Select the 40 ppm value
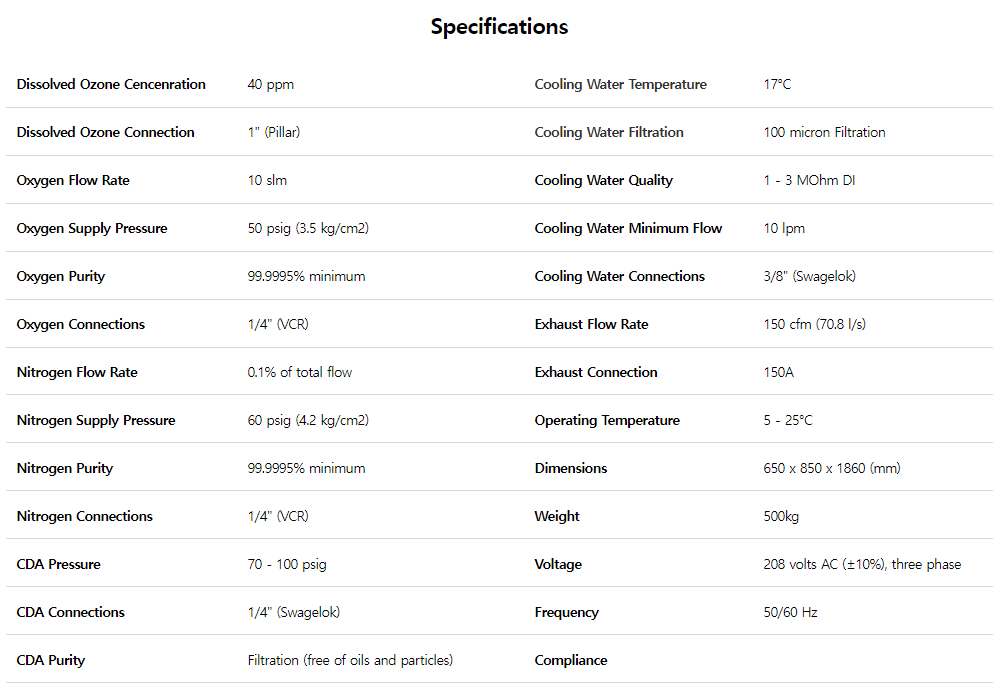 click(x=270, y=85)
